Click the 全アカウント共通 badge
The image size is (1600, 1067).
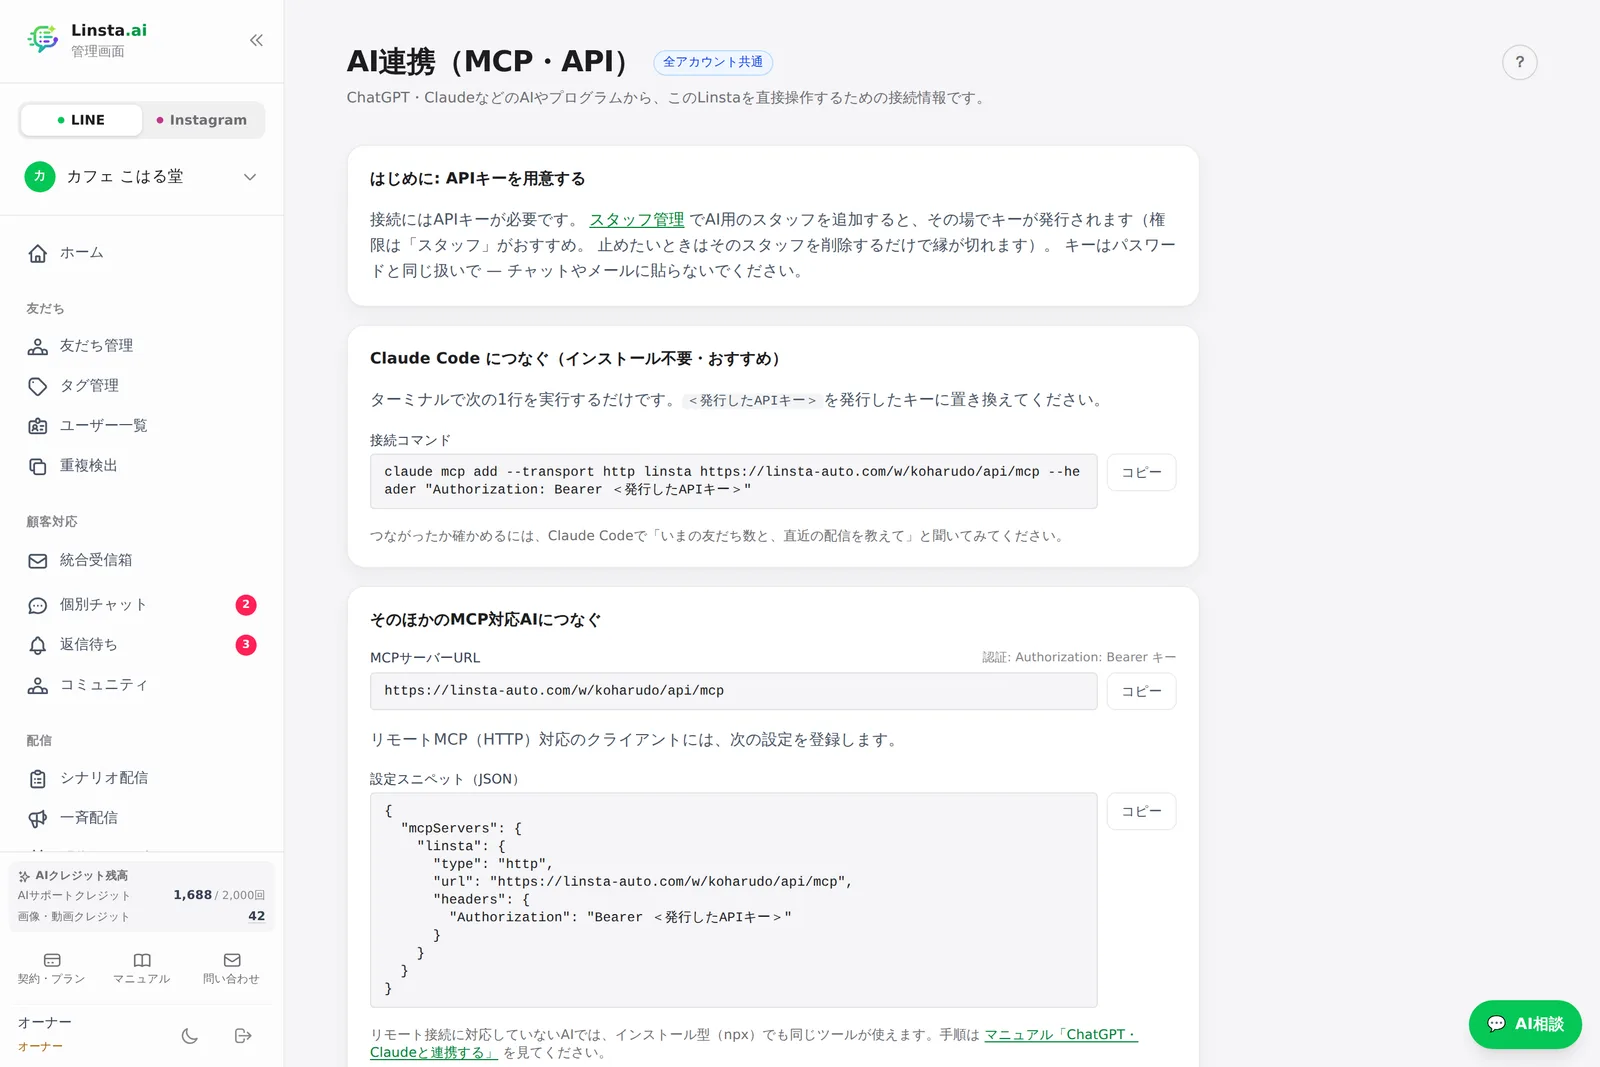point(713,62)
